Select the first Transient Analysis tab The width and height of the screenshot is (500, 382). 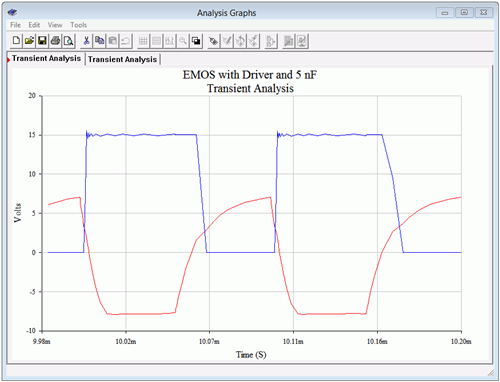[46, 58]
